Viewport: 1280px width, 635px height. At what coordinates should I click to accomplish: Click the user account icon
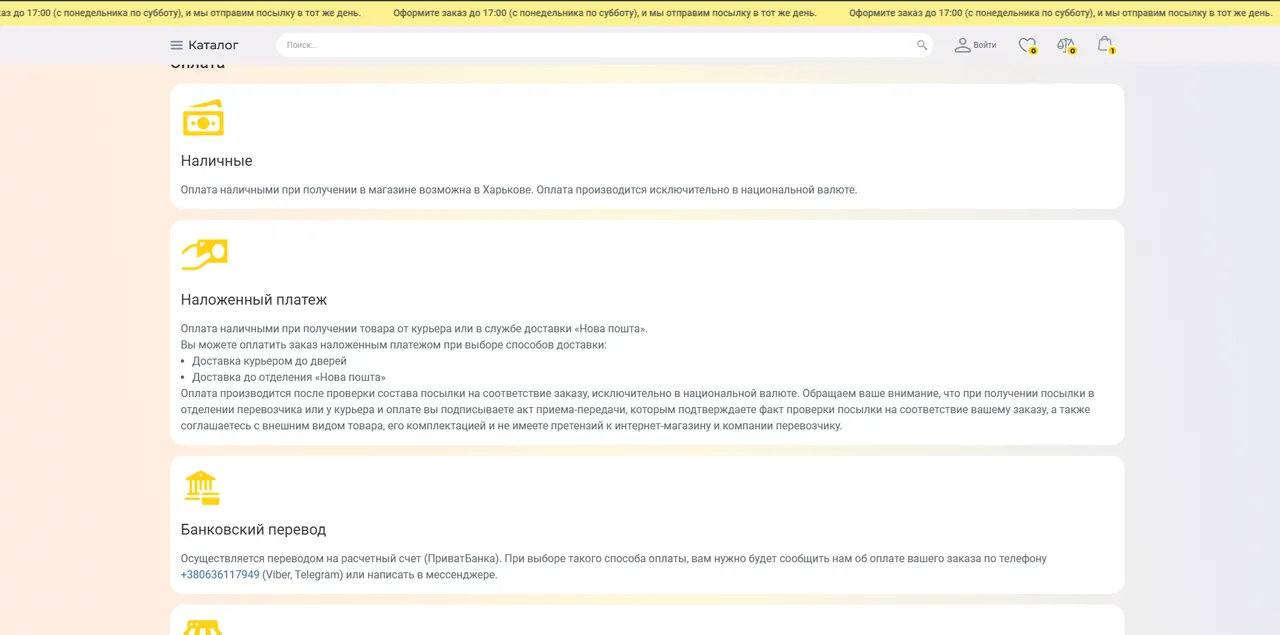click(x=962, y=45)
